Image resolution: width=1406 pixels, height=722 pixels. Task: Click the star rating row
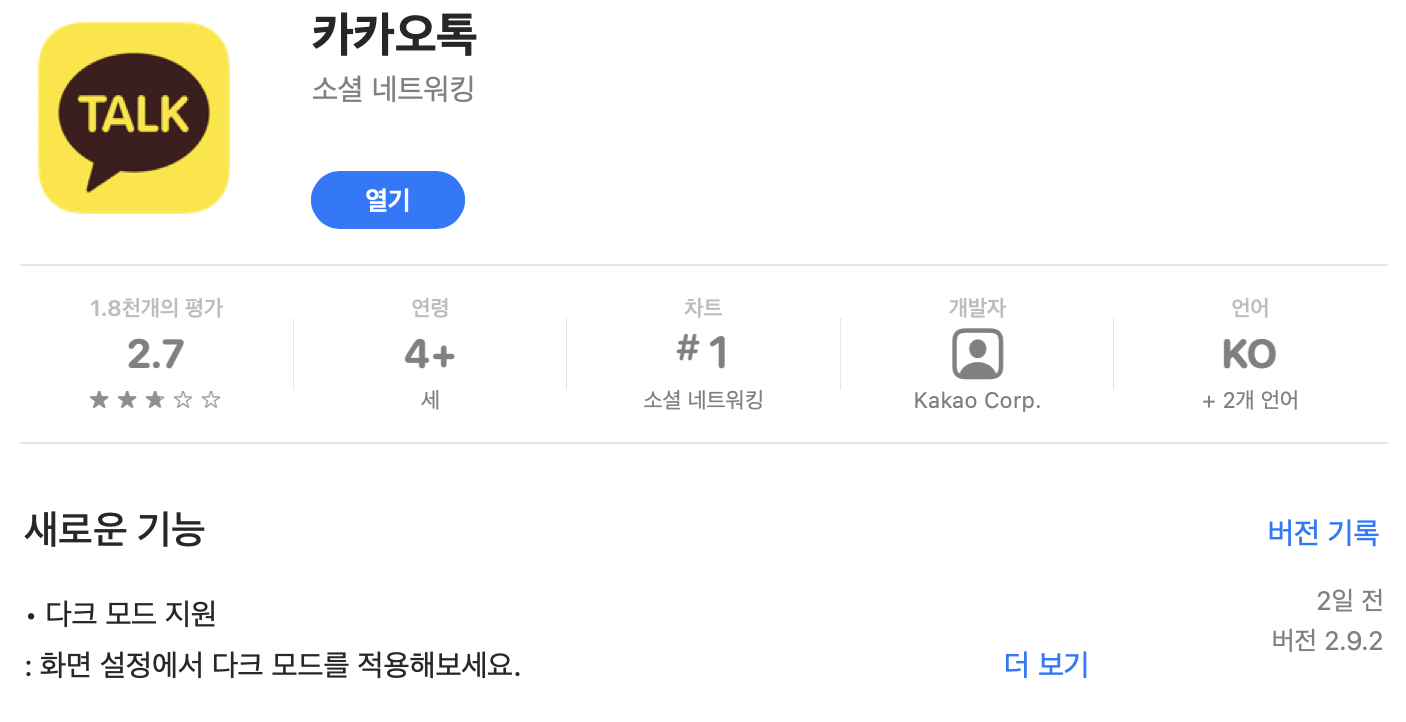155,401
